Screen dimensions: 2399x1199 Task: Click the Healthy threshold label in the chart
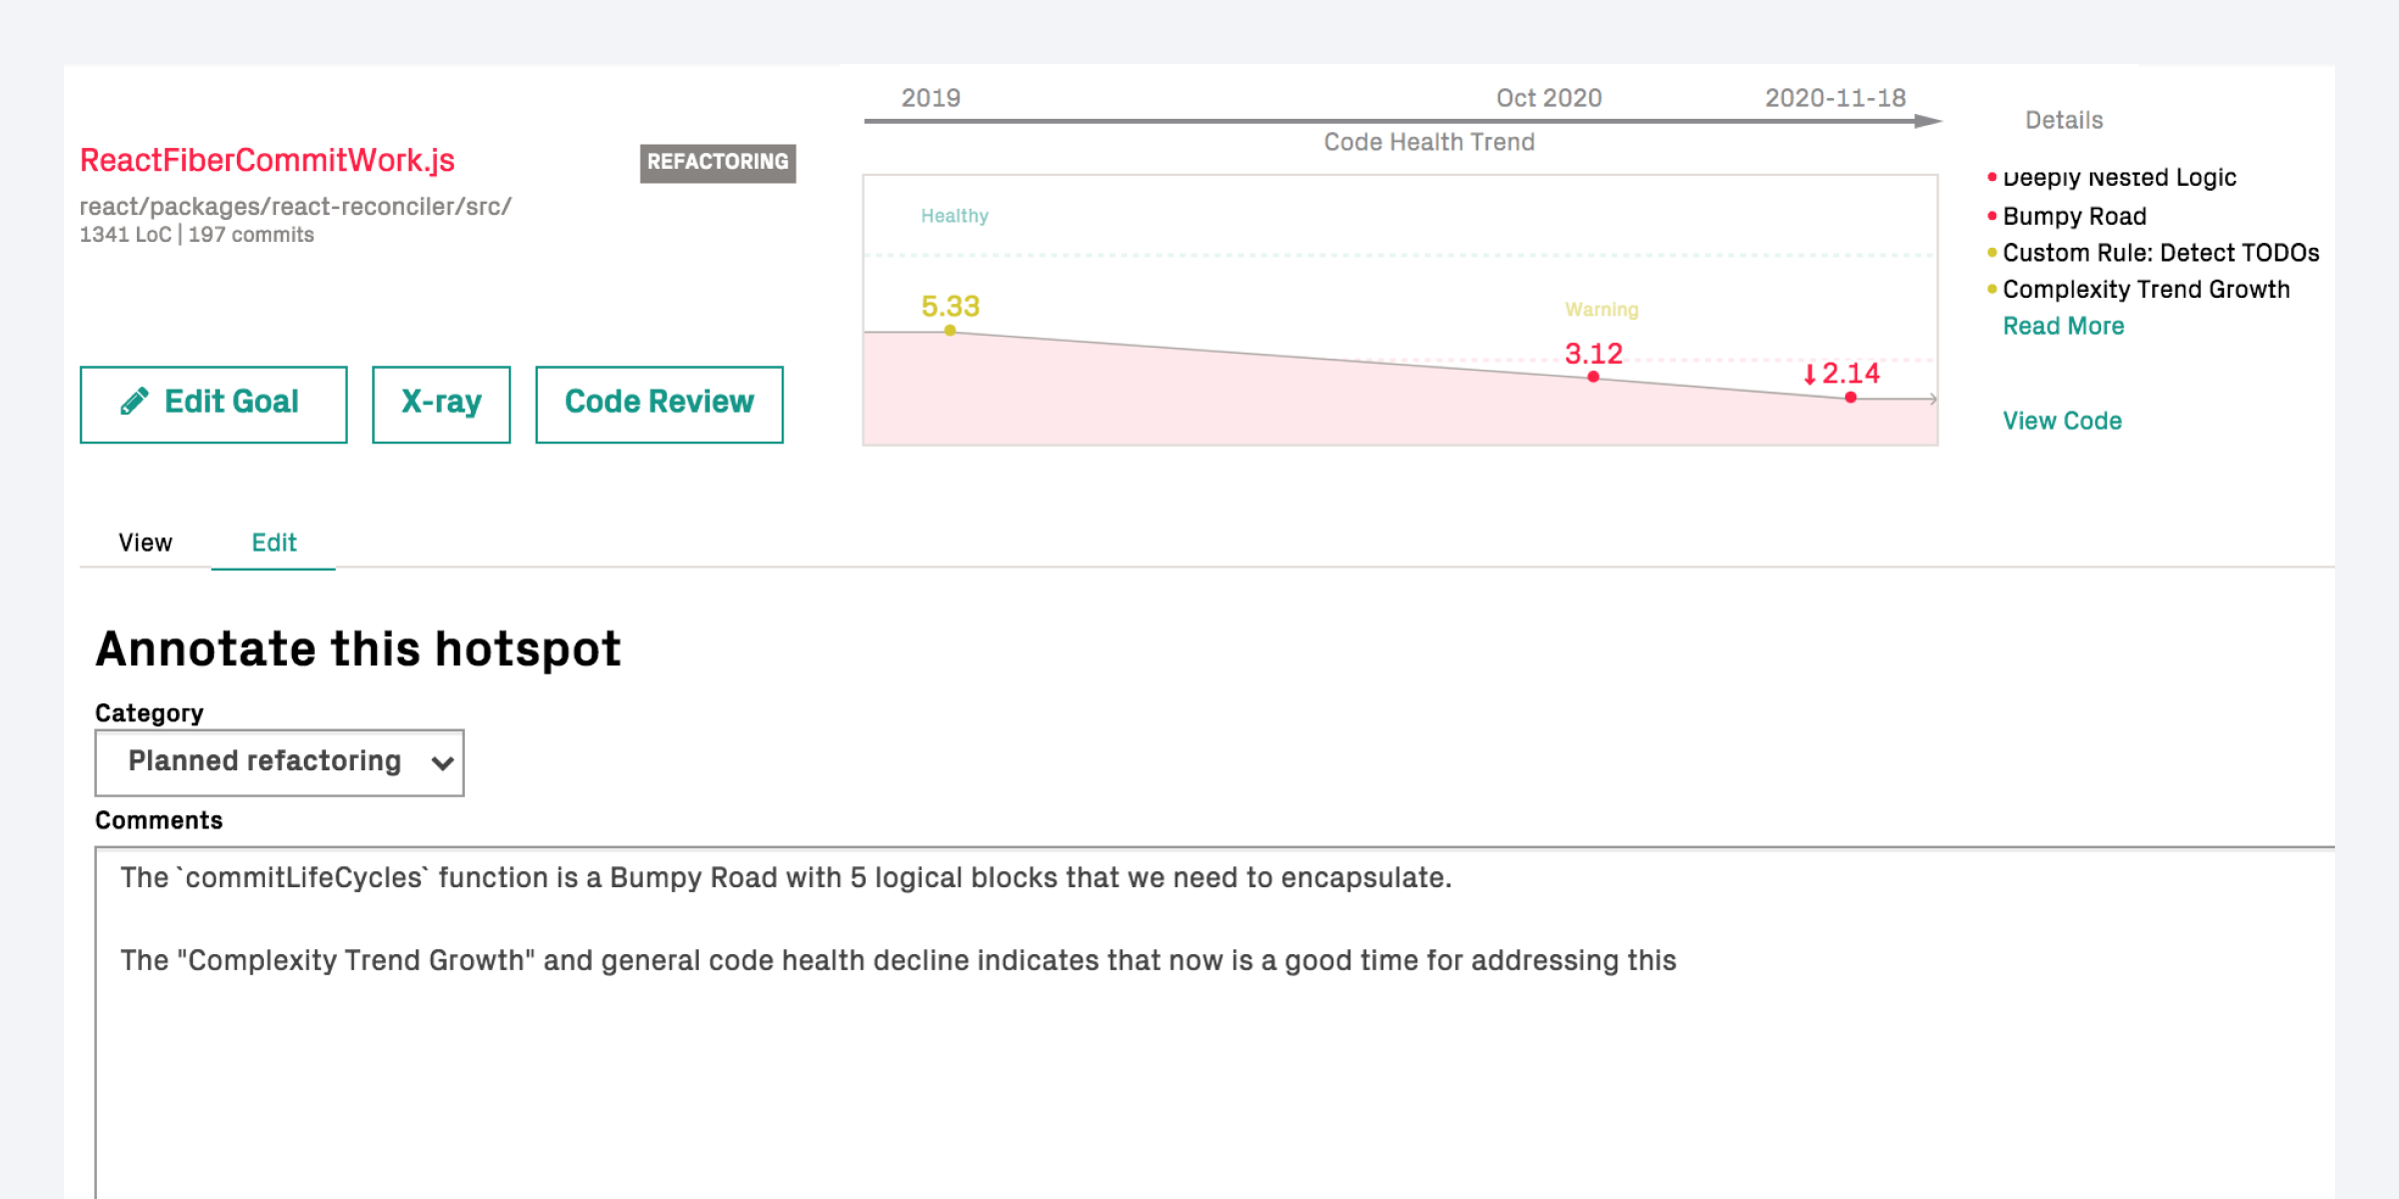pos(954,216)
